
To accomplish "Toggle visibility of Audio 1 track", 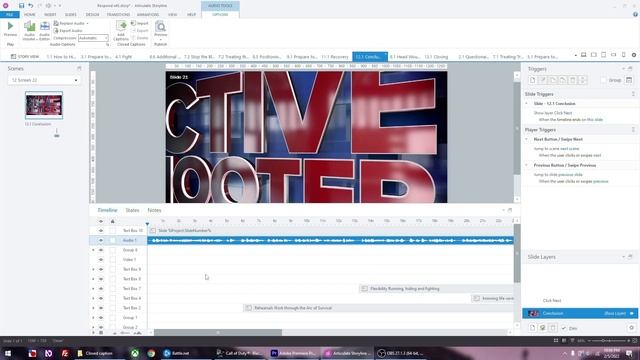I will (101, 240).
